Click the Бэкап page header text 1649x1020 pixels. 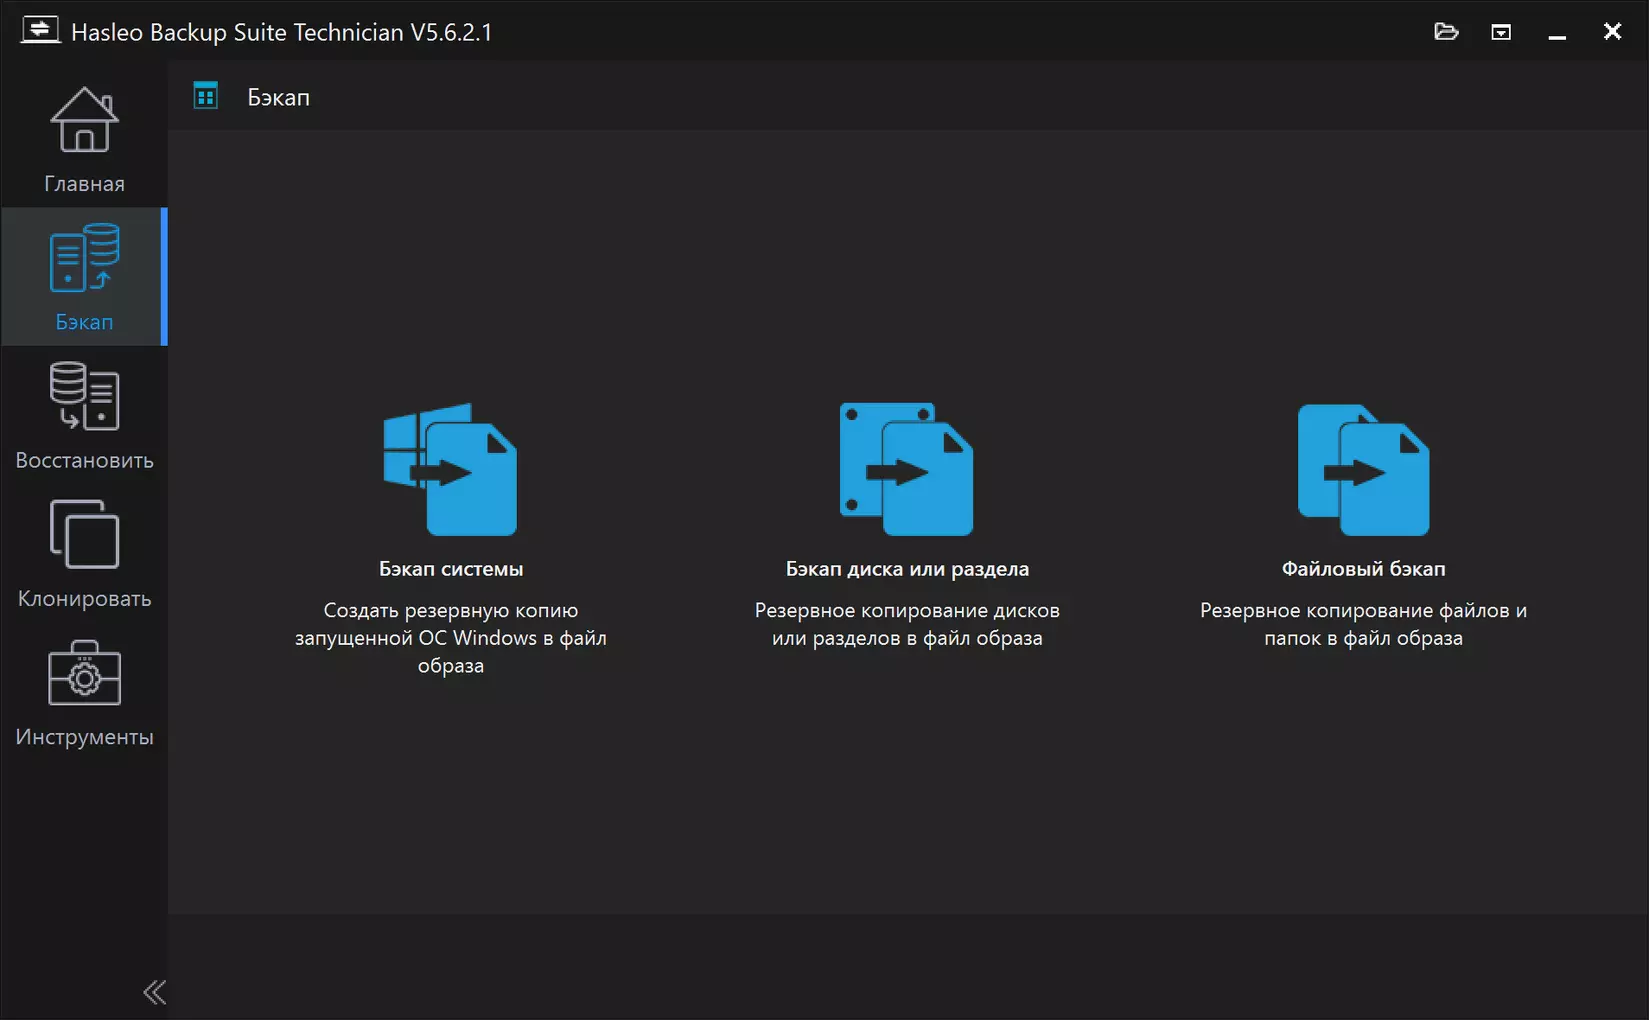pos(279,97)
